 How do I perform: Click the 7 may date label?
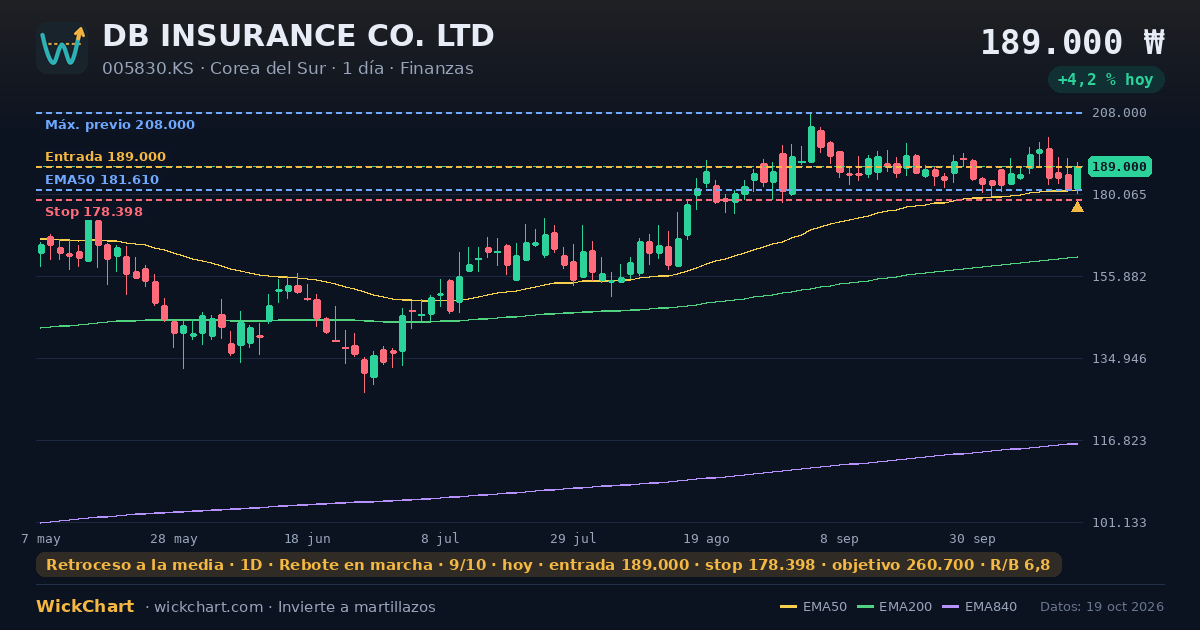click(41, 538)
